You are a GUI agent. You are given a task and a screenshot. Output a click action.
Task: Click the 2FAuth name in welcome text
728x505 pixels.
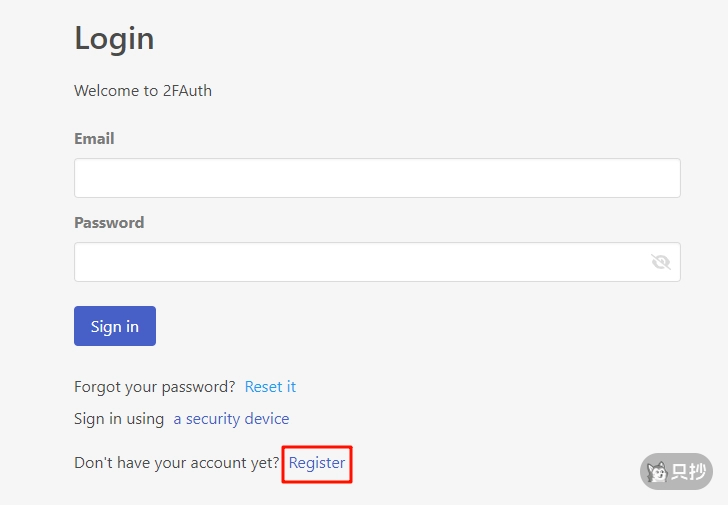point(187,91)
